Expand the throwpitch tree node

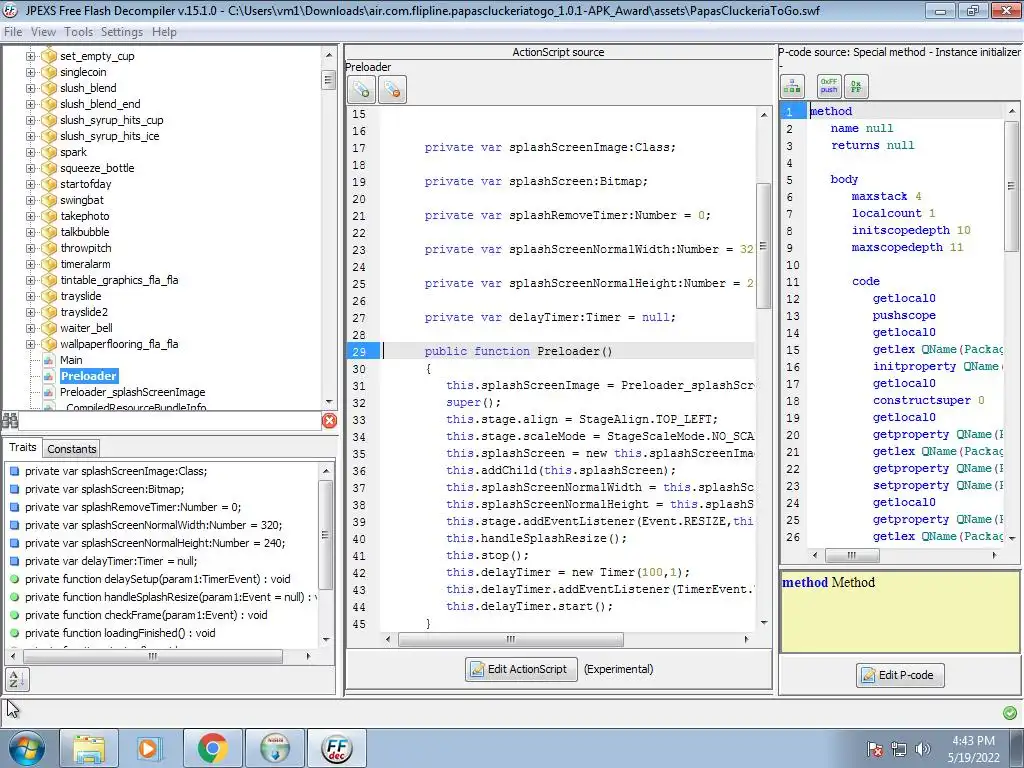[31, 248]
